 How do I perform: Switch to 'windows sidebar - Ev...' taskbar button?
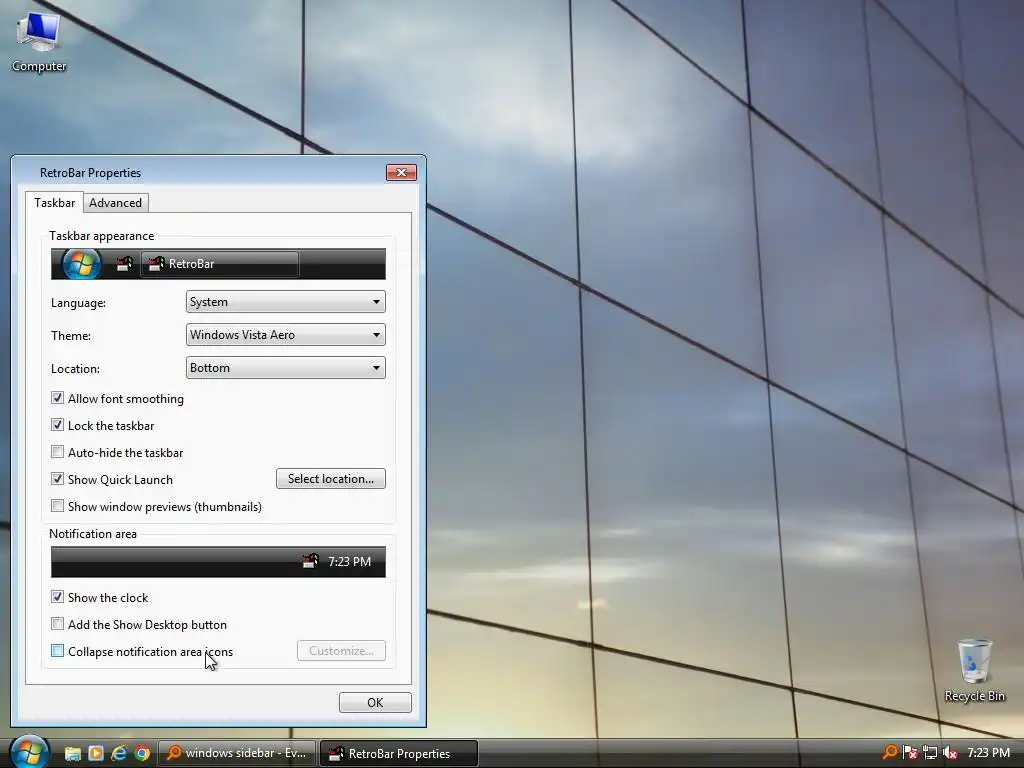point(237,754)
